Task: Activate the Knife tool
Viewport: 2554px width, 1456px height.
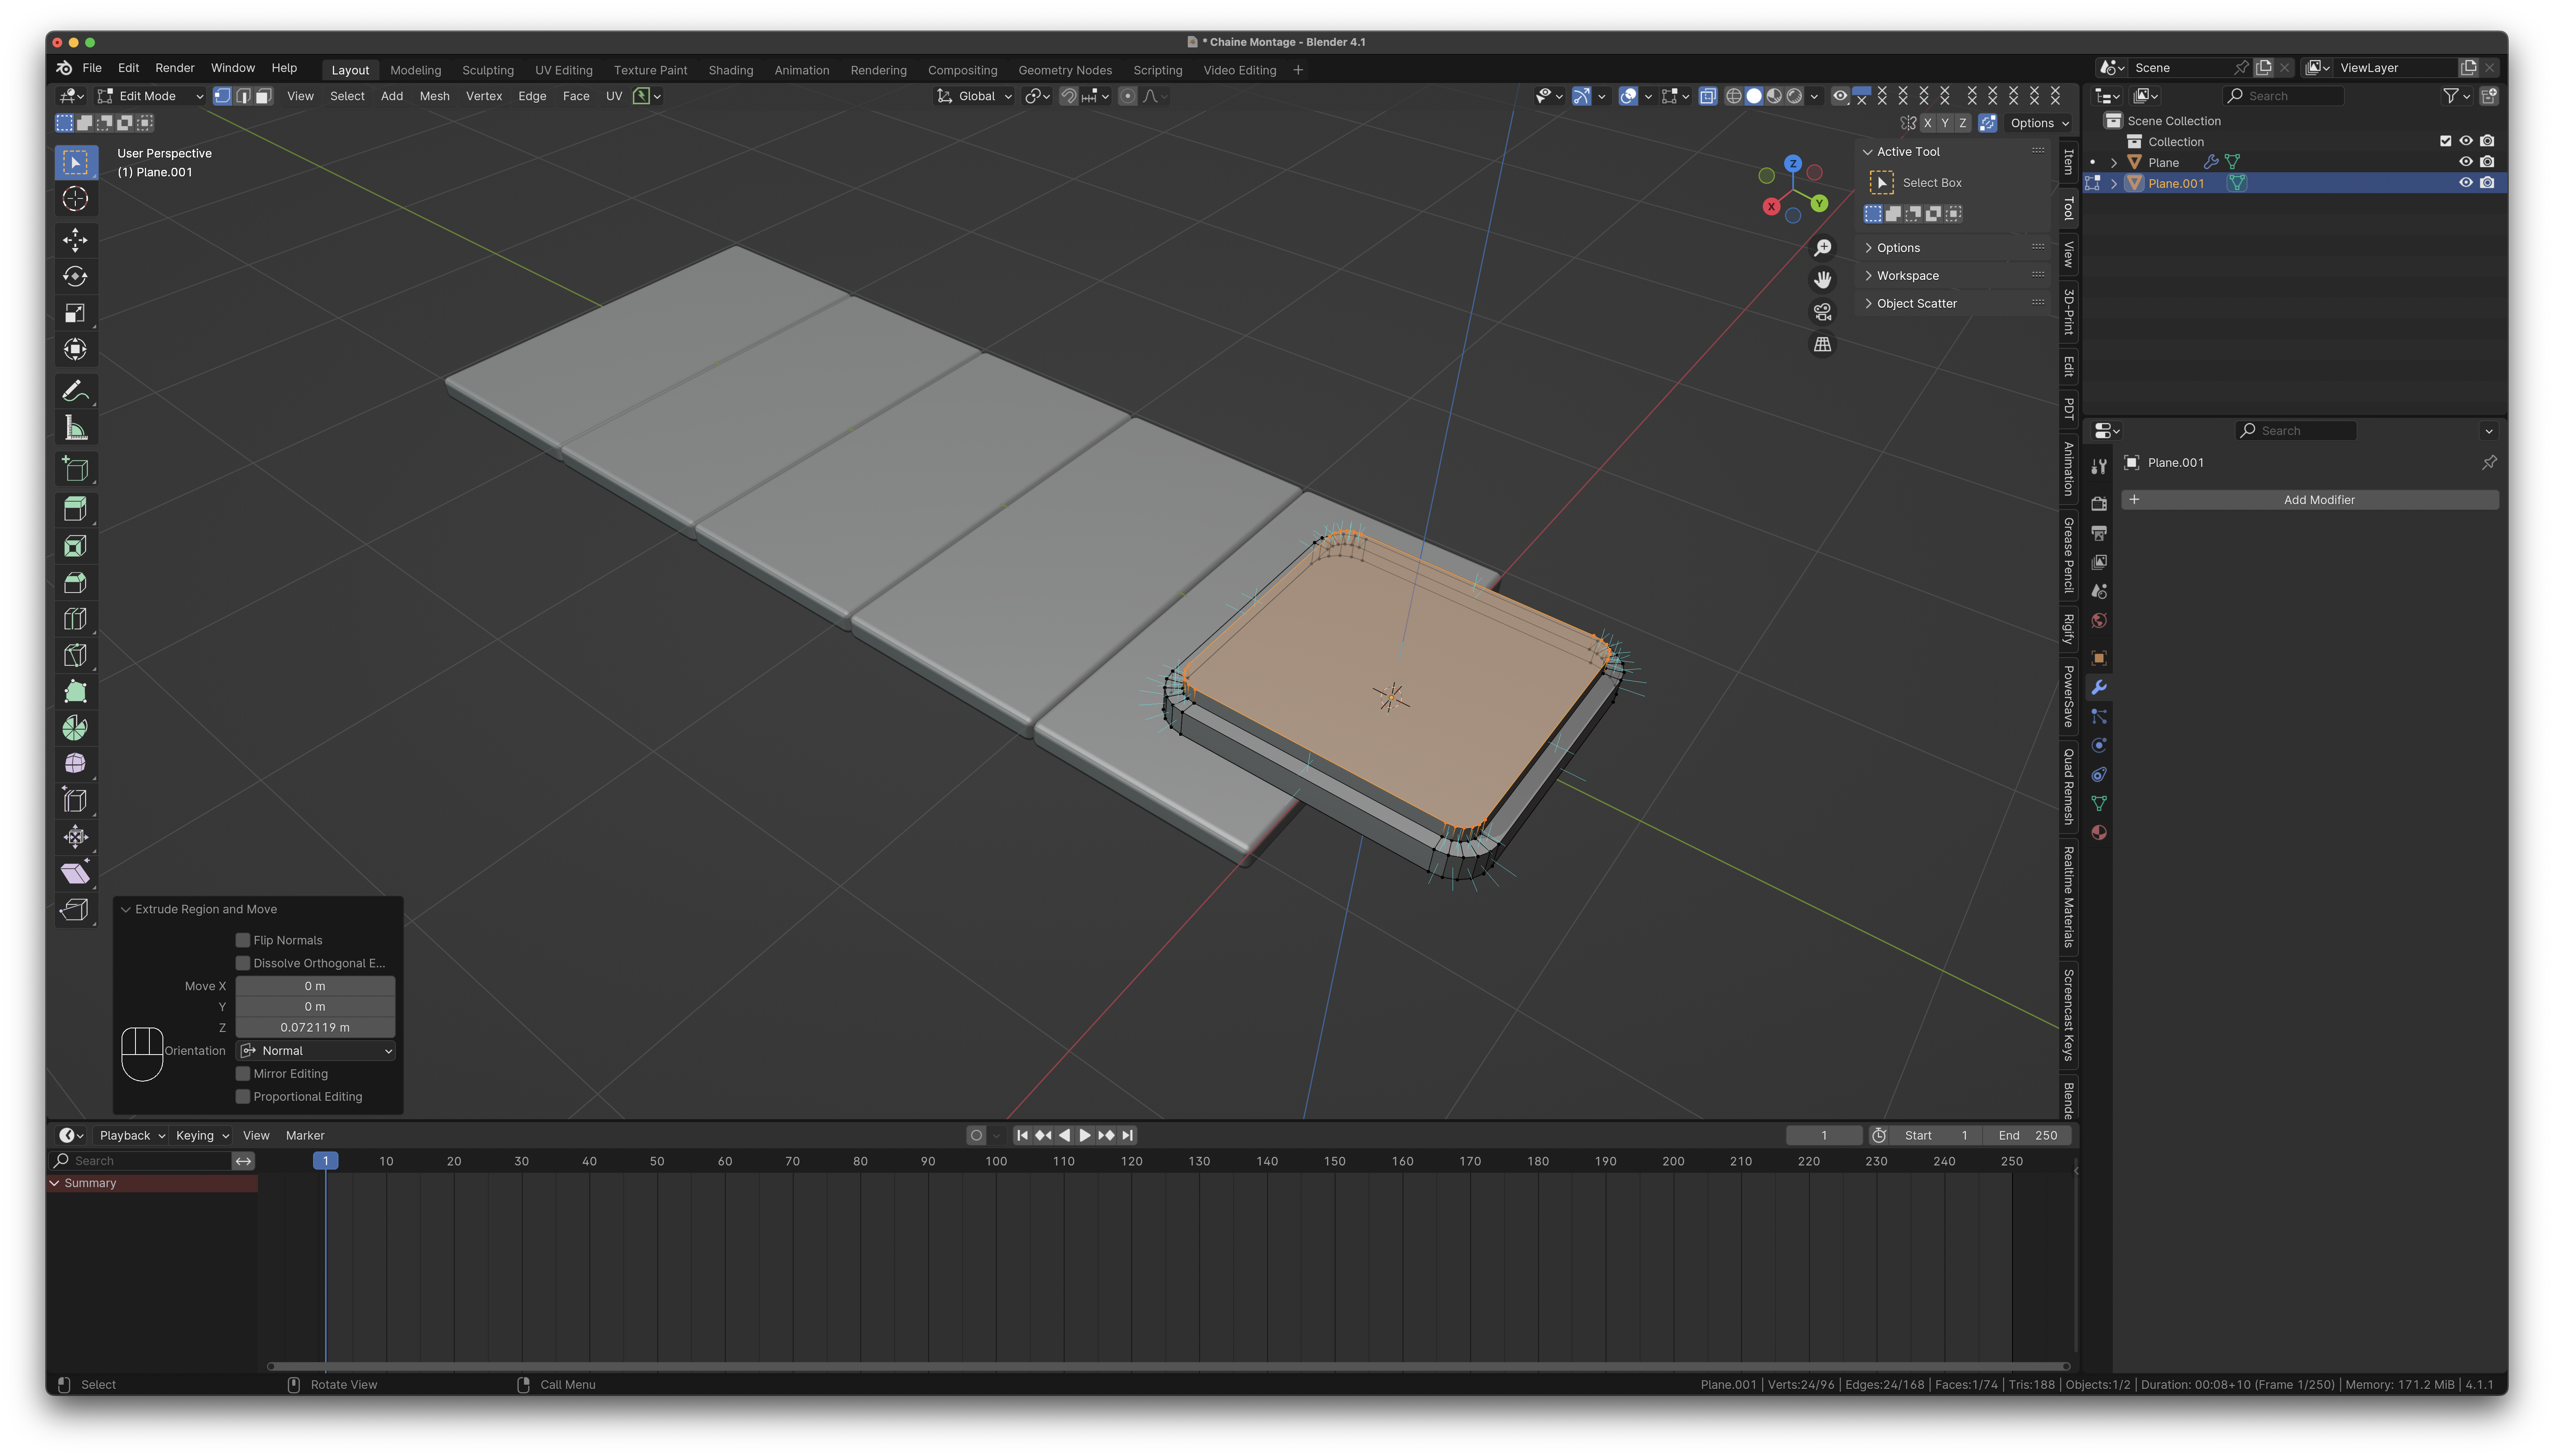Action: 75,655
